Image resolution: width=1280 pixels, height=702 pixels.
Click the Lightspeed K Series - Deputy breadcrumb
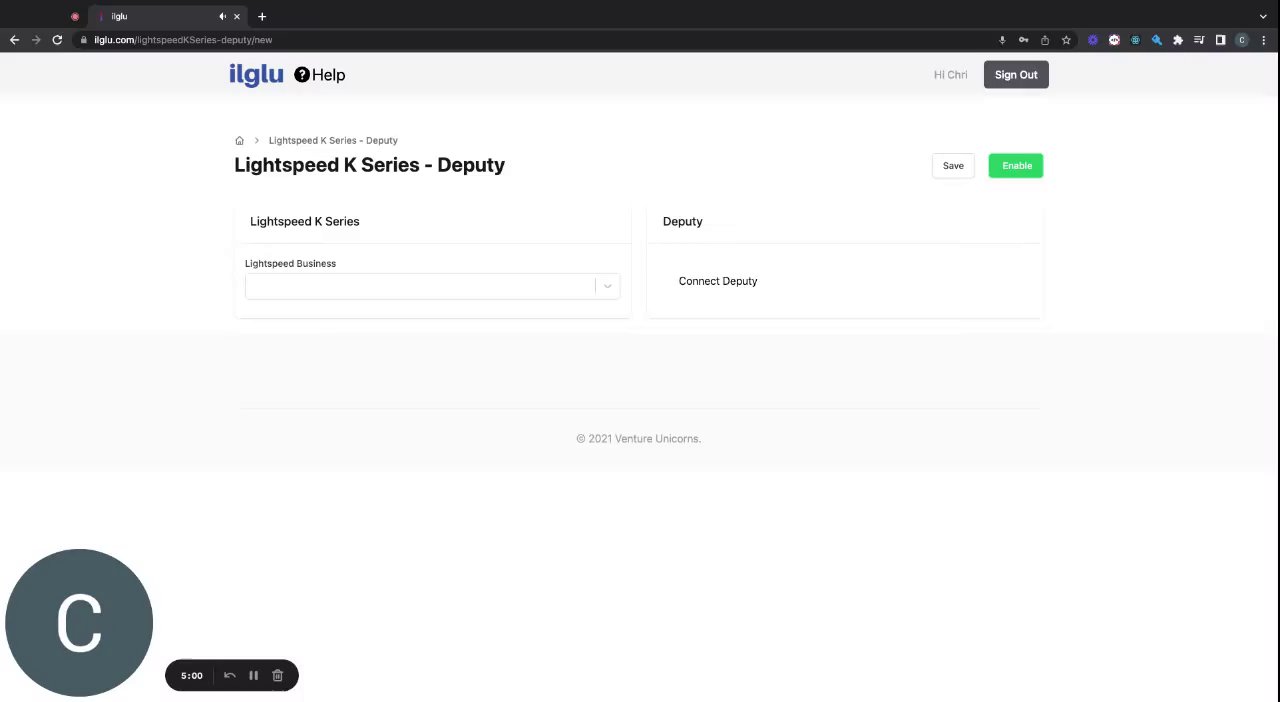333,141
